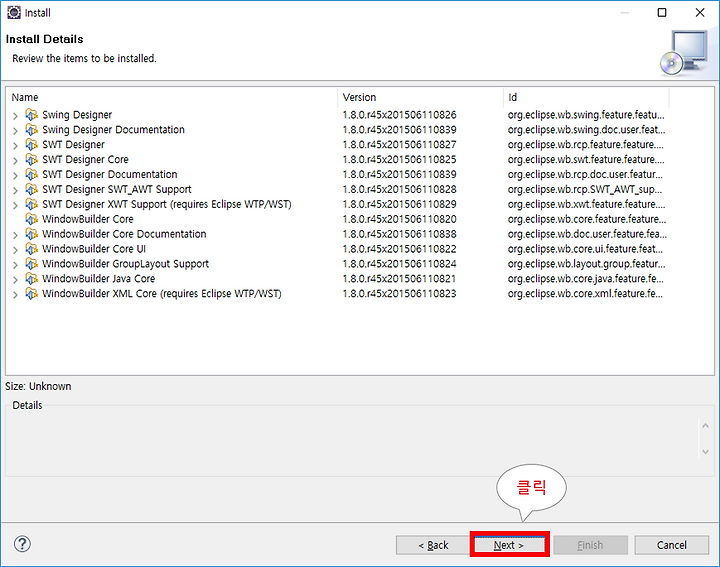The width and height of the screenshot is (720, 567).
Task: Click version 1.8.0.r45x201506110823
Action: [399, 293]
